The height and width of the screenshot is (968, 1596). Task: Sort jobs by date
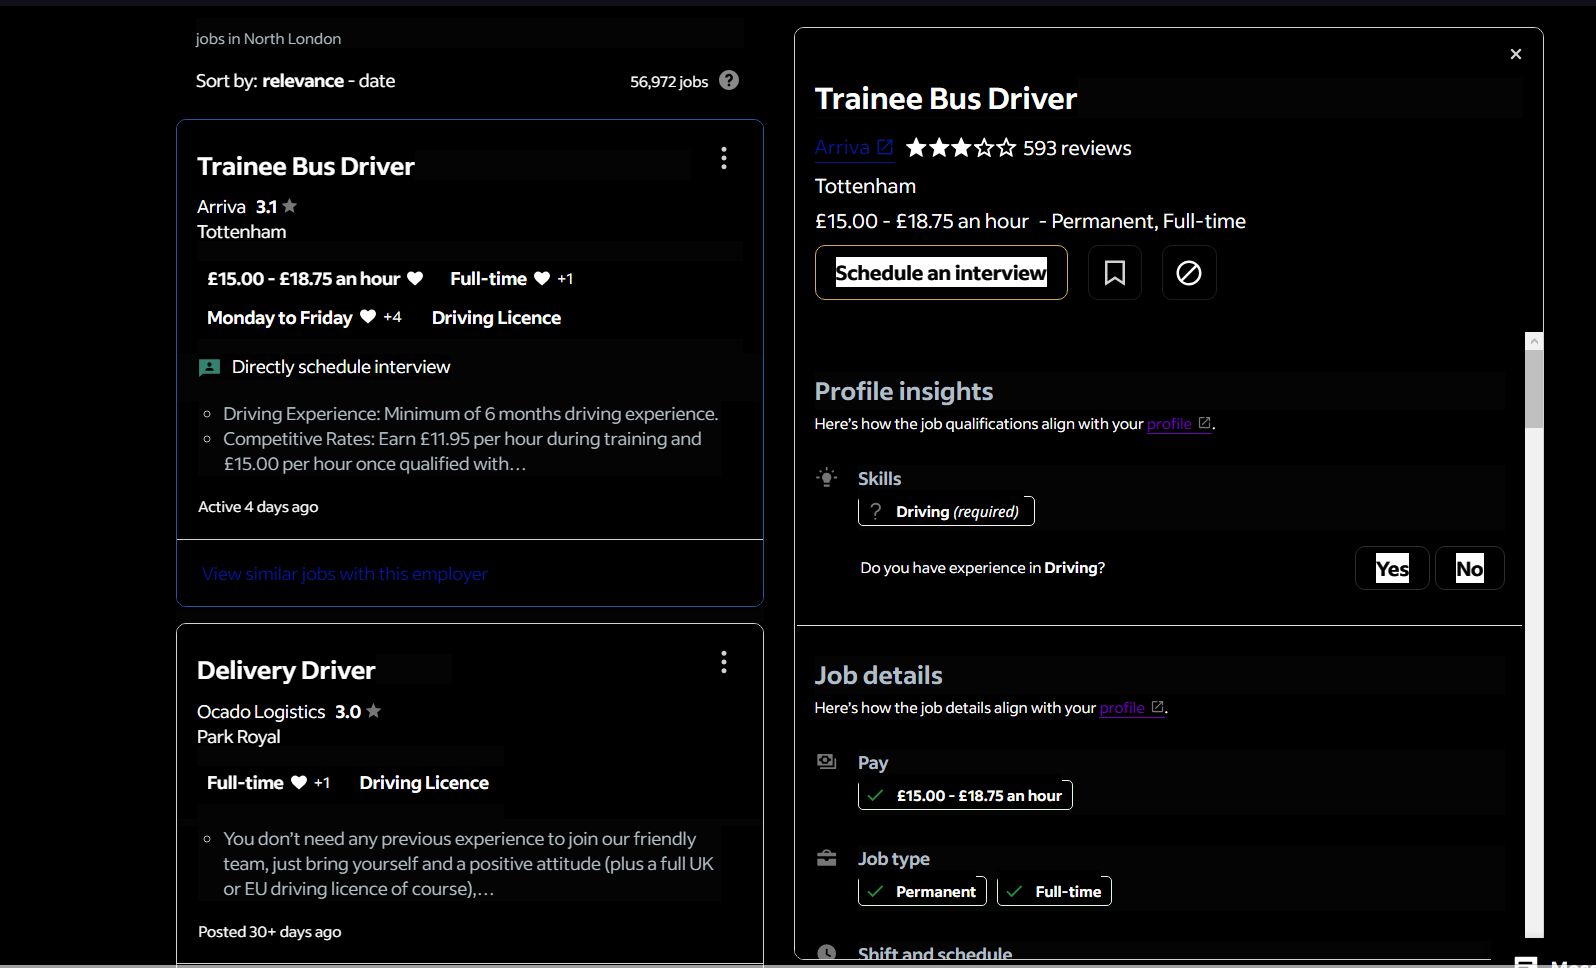[377, 81]
